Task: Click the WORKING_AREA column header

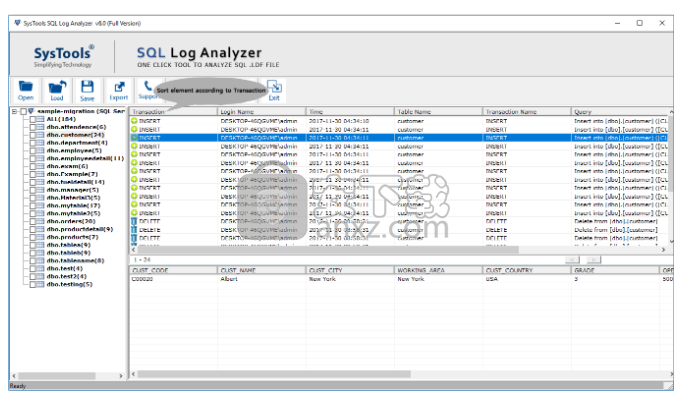Action: click(438, 270)
